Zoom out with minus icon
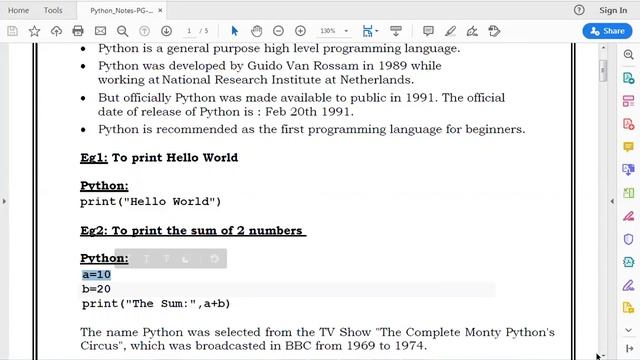 coord(278,31)
